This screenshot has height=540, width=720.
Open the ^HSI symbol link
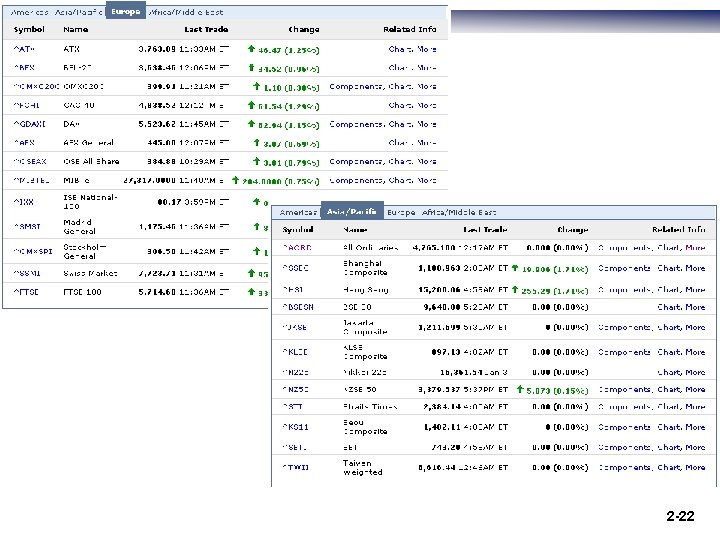click(292, 290)
